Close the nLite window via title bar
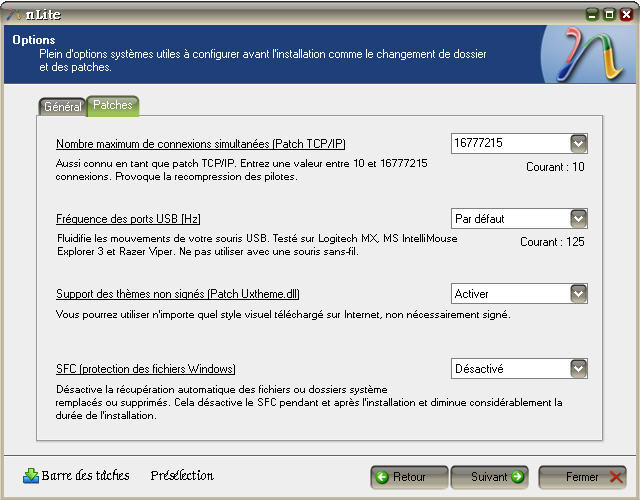The height and width of the screenshot is (500, 640). (626, 15)
